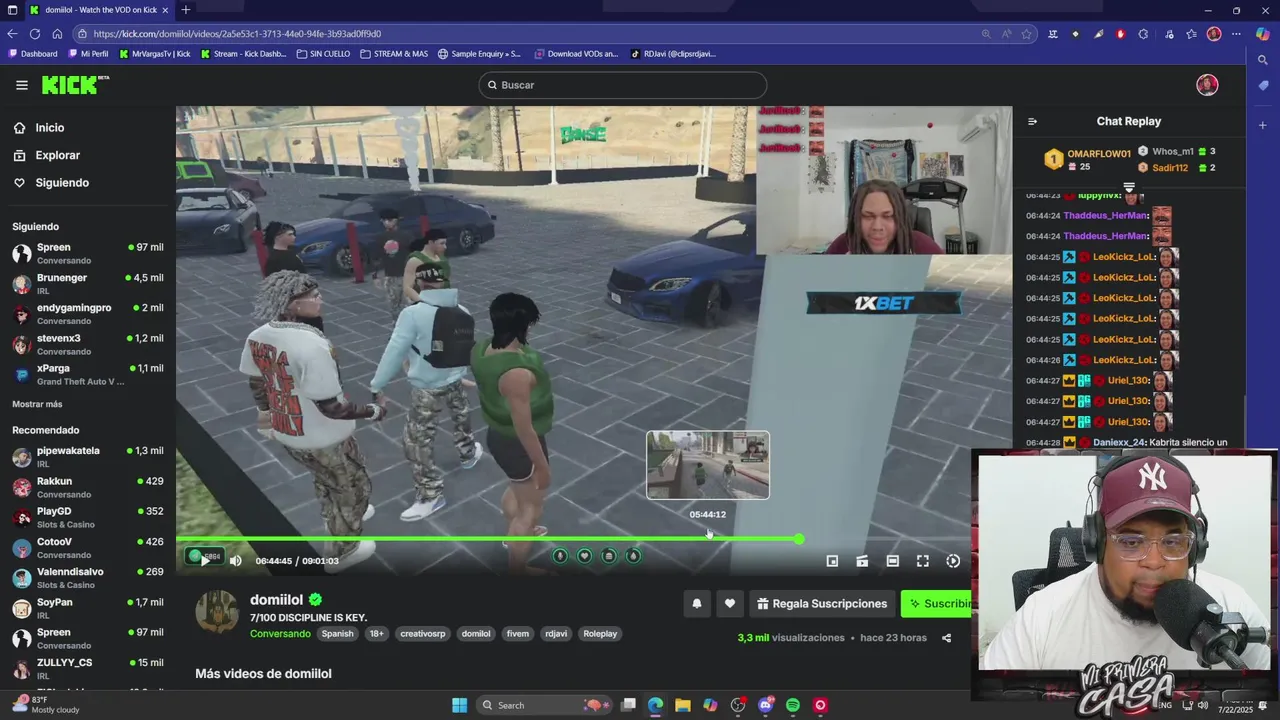This screenshot has height=720, width=1280.
Task: Open the SoyPan recommended channel
Action: (88, 608)
